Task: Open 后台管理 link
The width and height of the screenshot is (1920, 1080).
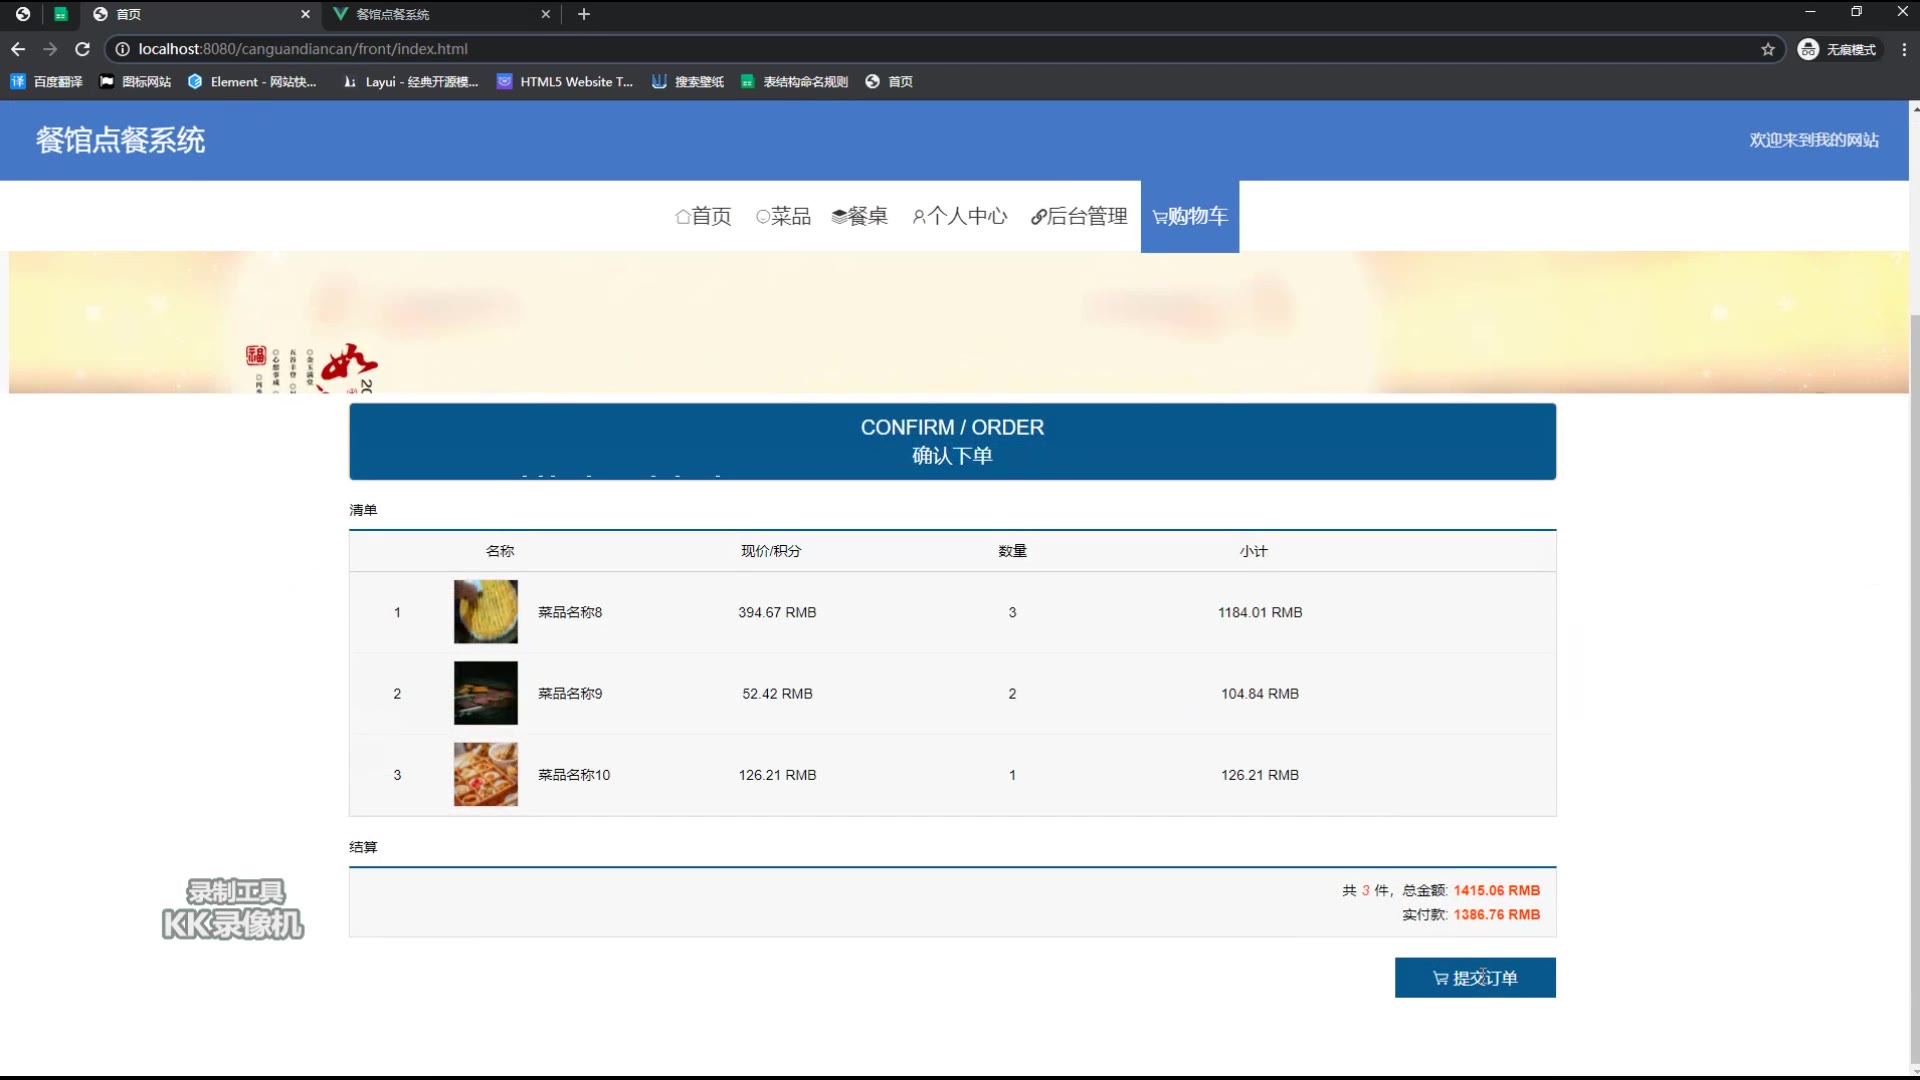Action: click(x=1079, y=216)
